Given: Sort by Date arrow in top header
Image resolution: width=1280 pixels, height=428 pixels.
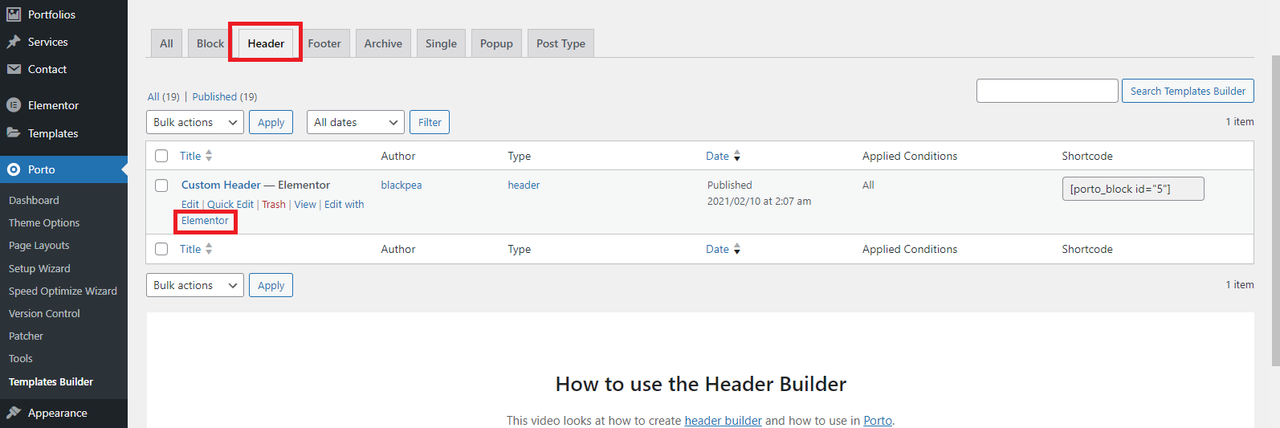Looking at the screenshot, I should (737, 156).
